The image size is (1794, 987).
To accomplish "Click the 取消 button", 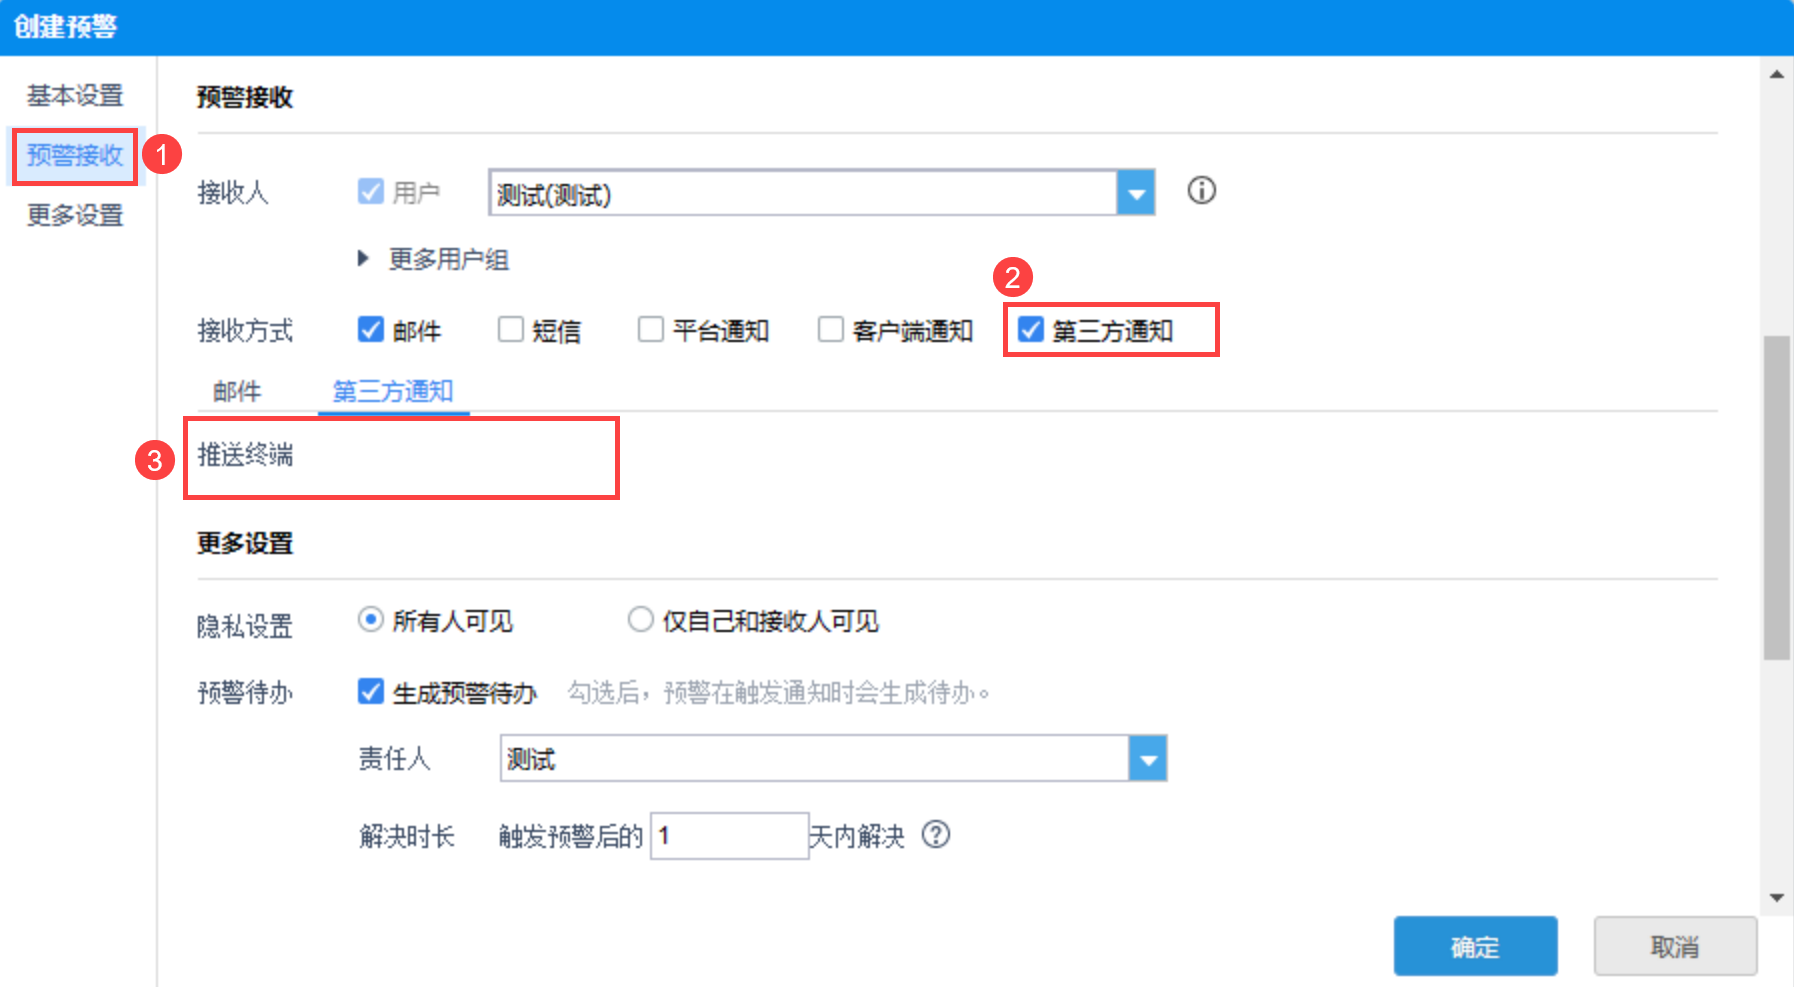I will pos(1676,946).
